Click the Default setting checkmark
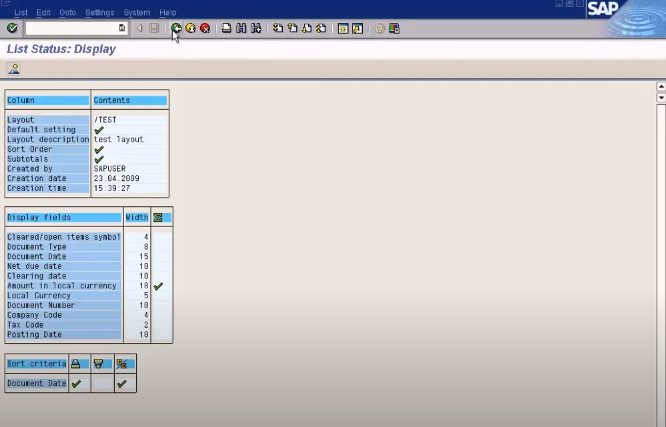This screenshot has height=427, width=666. pos(99,130)
